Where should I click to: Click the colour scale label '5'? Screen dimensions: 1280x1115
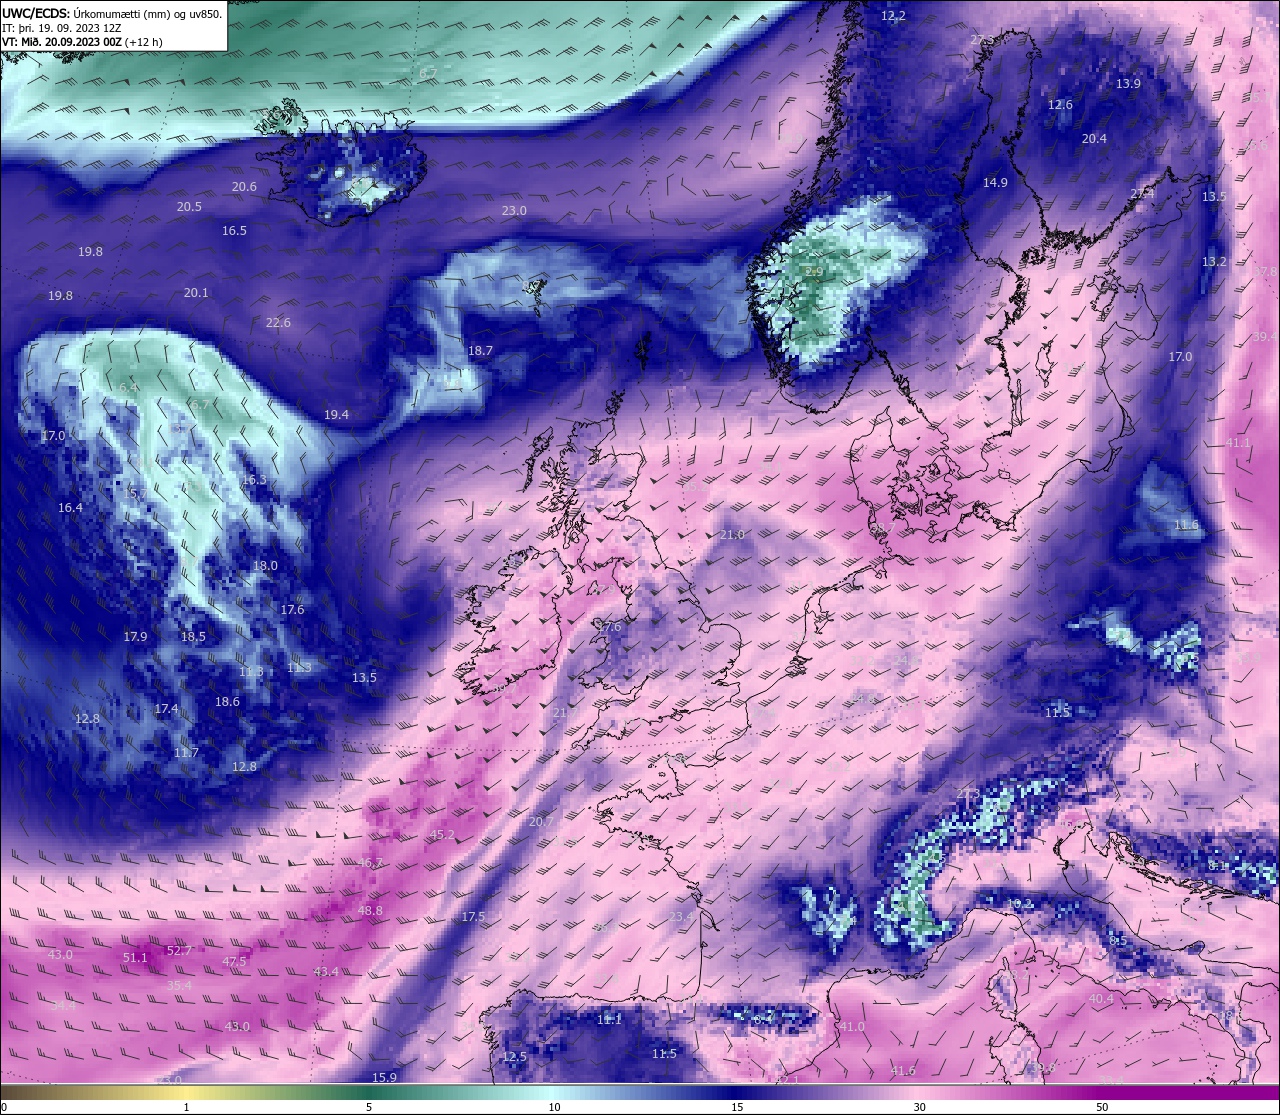click(369, 1107)
